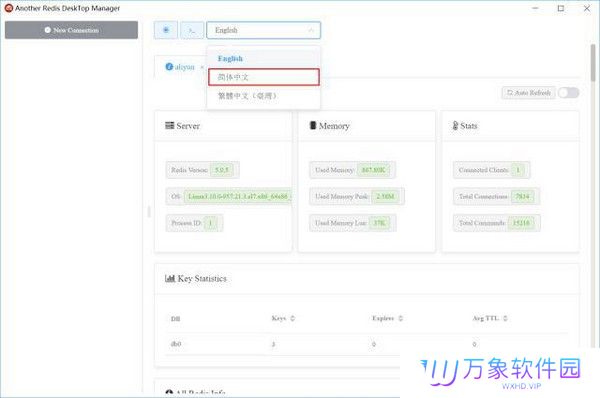
Task: Click the Key Statistics heading
Action: (202, 279)
